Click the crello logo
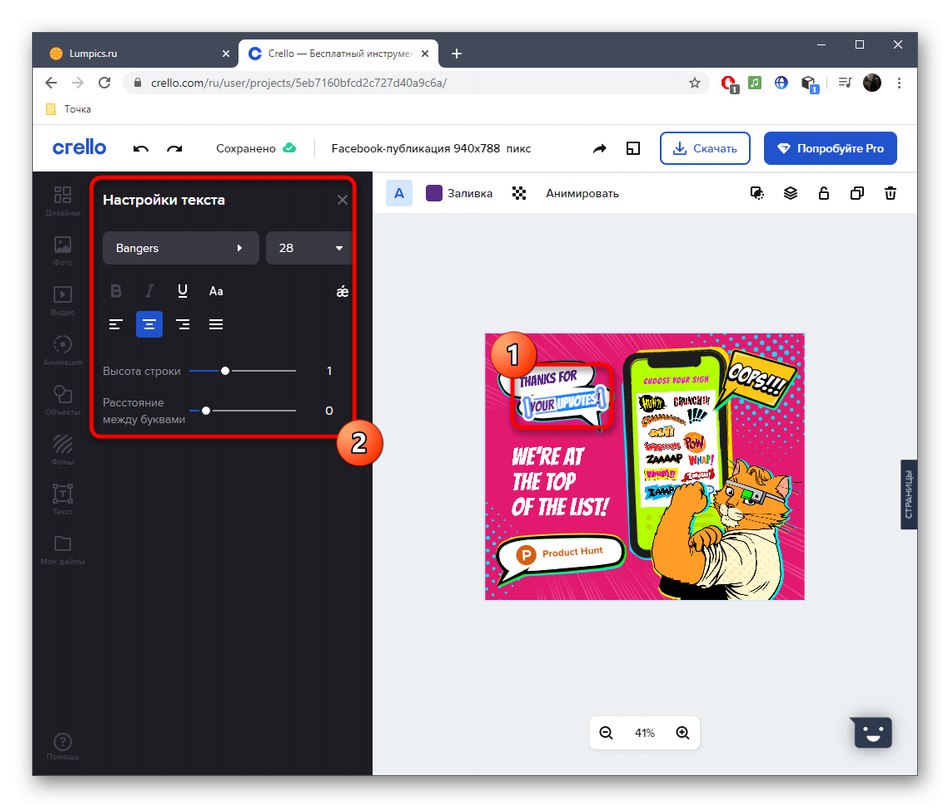Viewport: 950px width, 808px height. (x=79, y=147)
